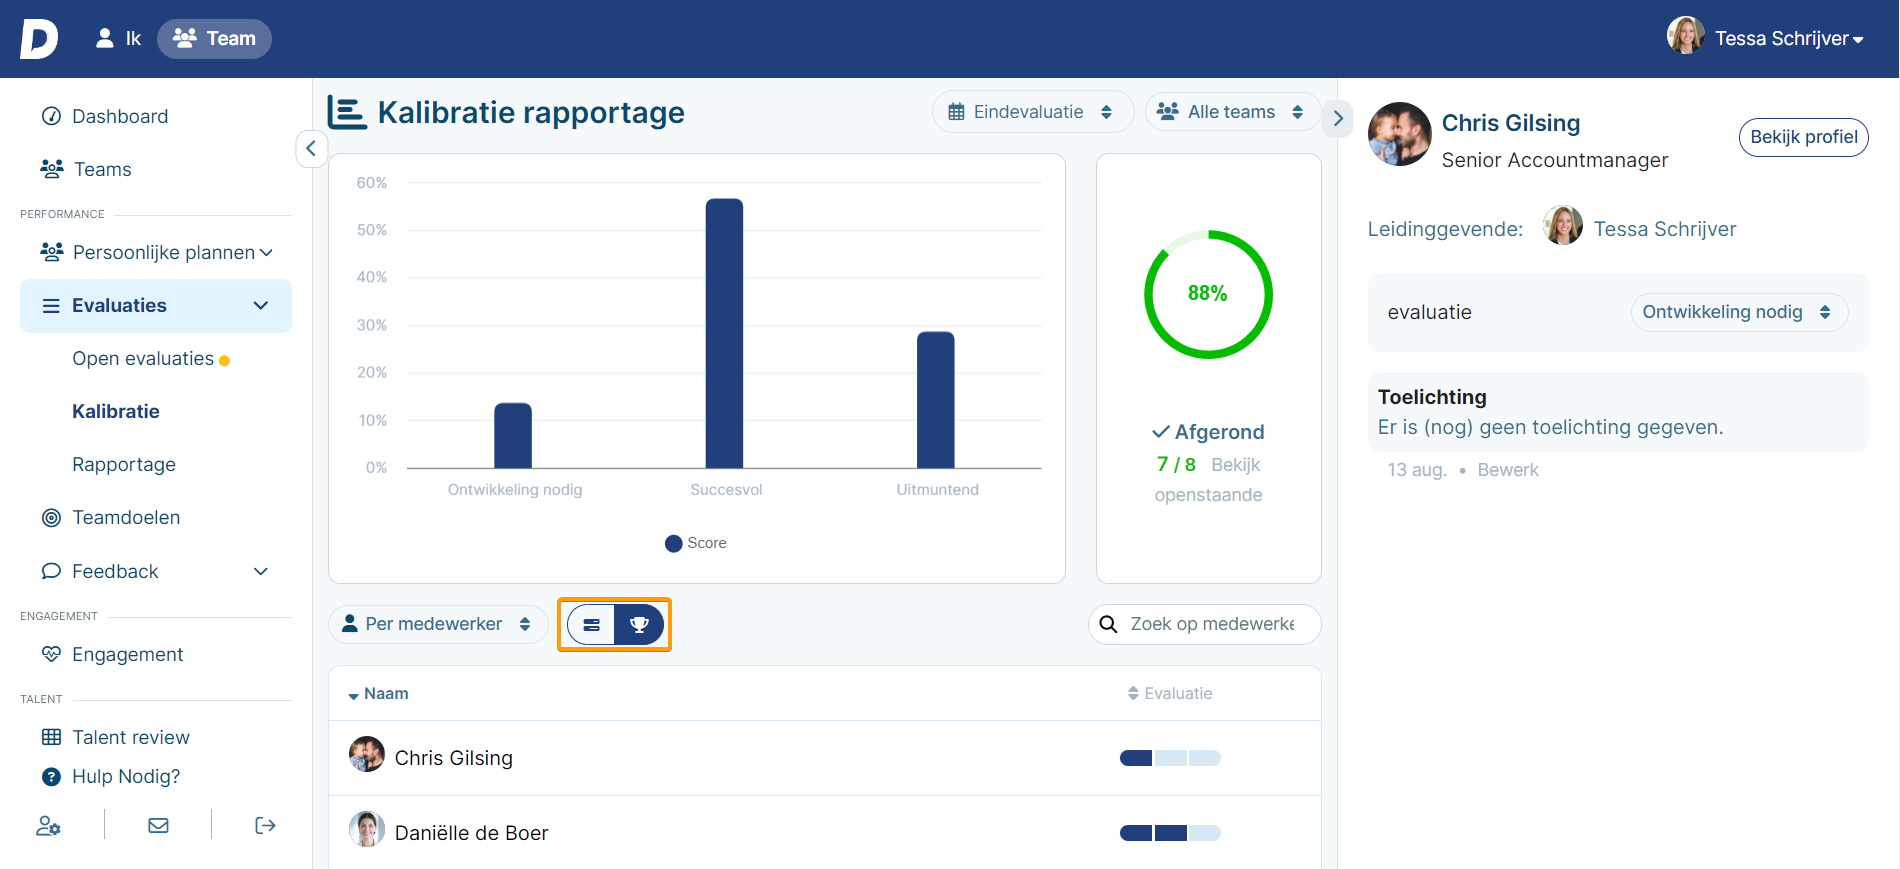Image resolution: width=1900 pixels, height=869 pixels.
Task: Select the Kalibratie submenu item
Action: click(x=116, y=411)
